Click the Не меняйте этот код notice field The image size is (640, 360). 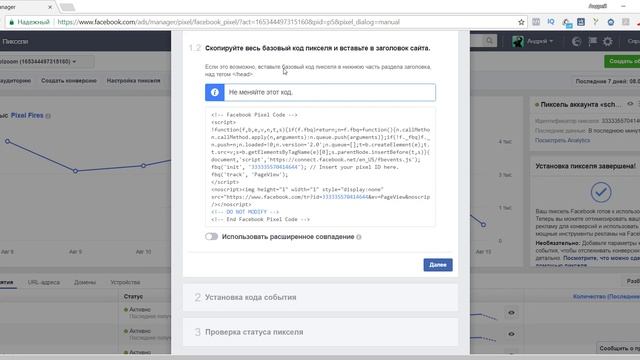pyautogui.click(x=320, y=92)
